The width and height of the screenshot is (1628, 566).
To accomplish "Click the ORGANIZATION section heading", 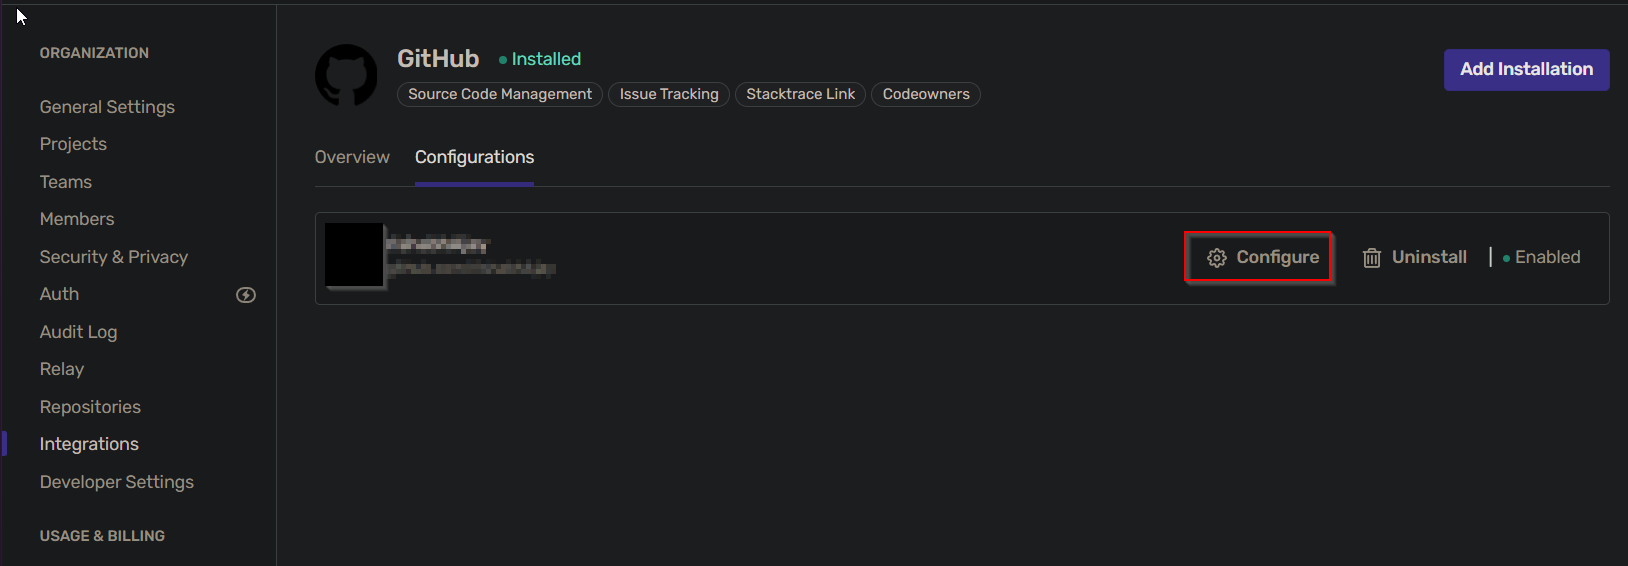I will click(94, 53).
